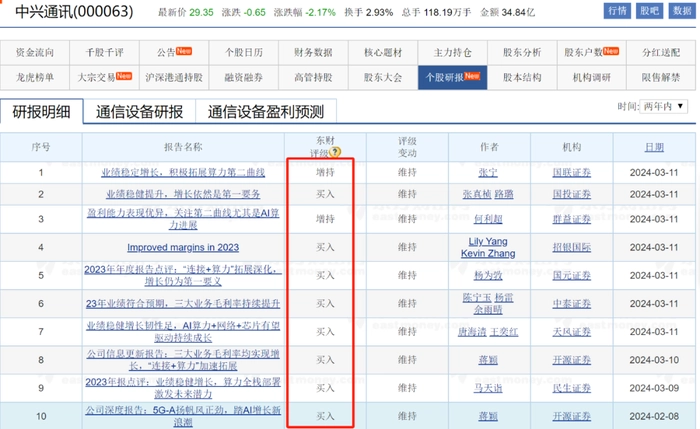
Task: Select the 研报明细 tab
Action: [43, 112]
